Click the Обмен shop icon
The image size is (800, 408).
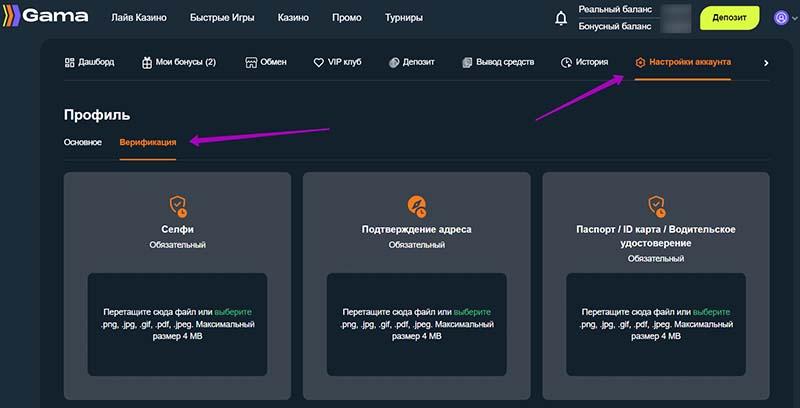(251, 63)
